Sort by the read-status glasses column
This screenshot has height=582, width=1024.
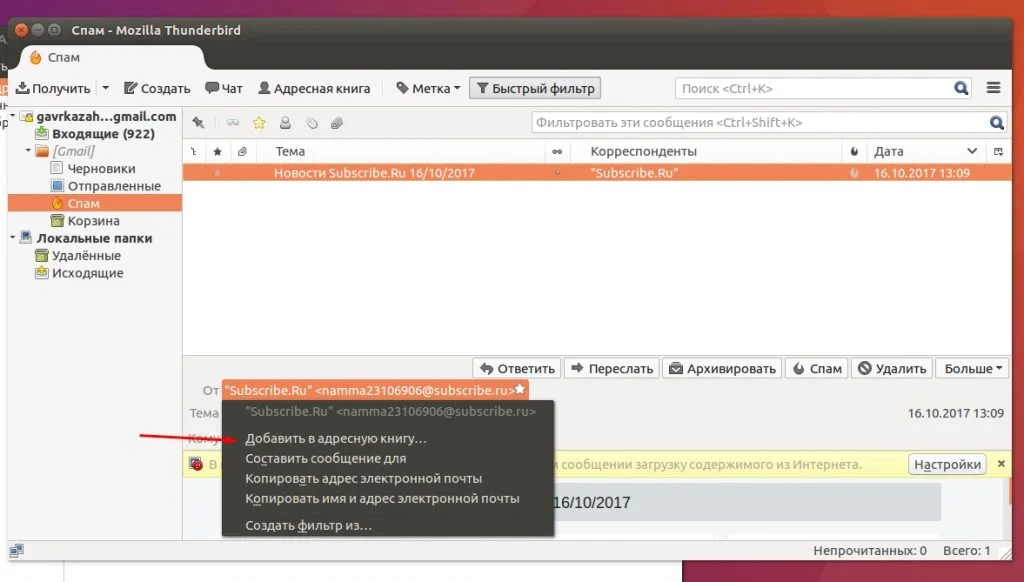pos(557,152)
